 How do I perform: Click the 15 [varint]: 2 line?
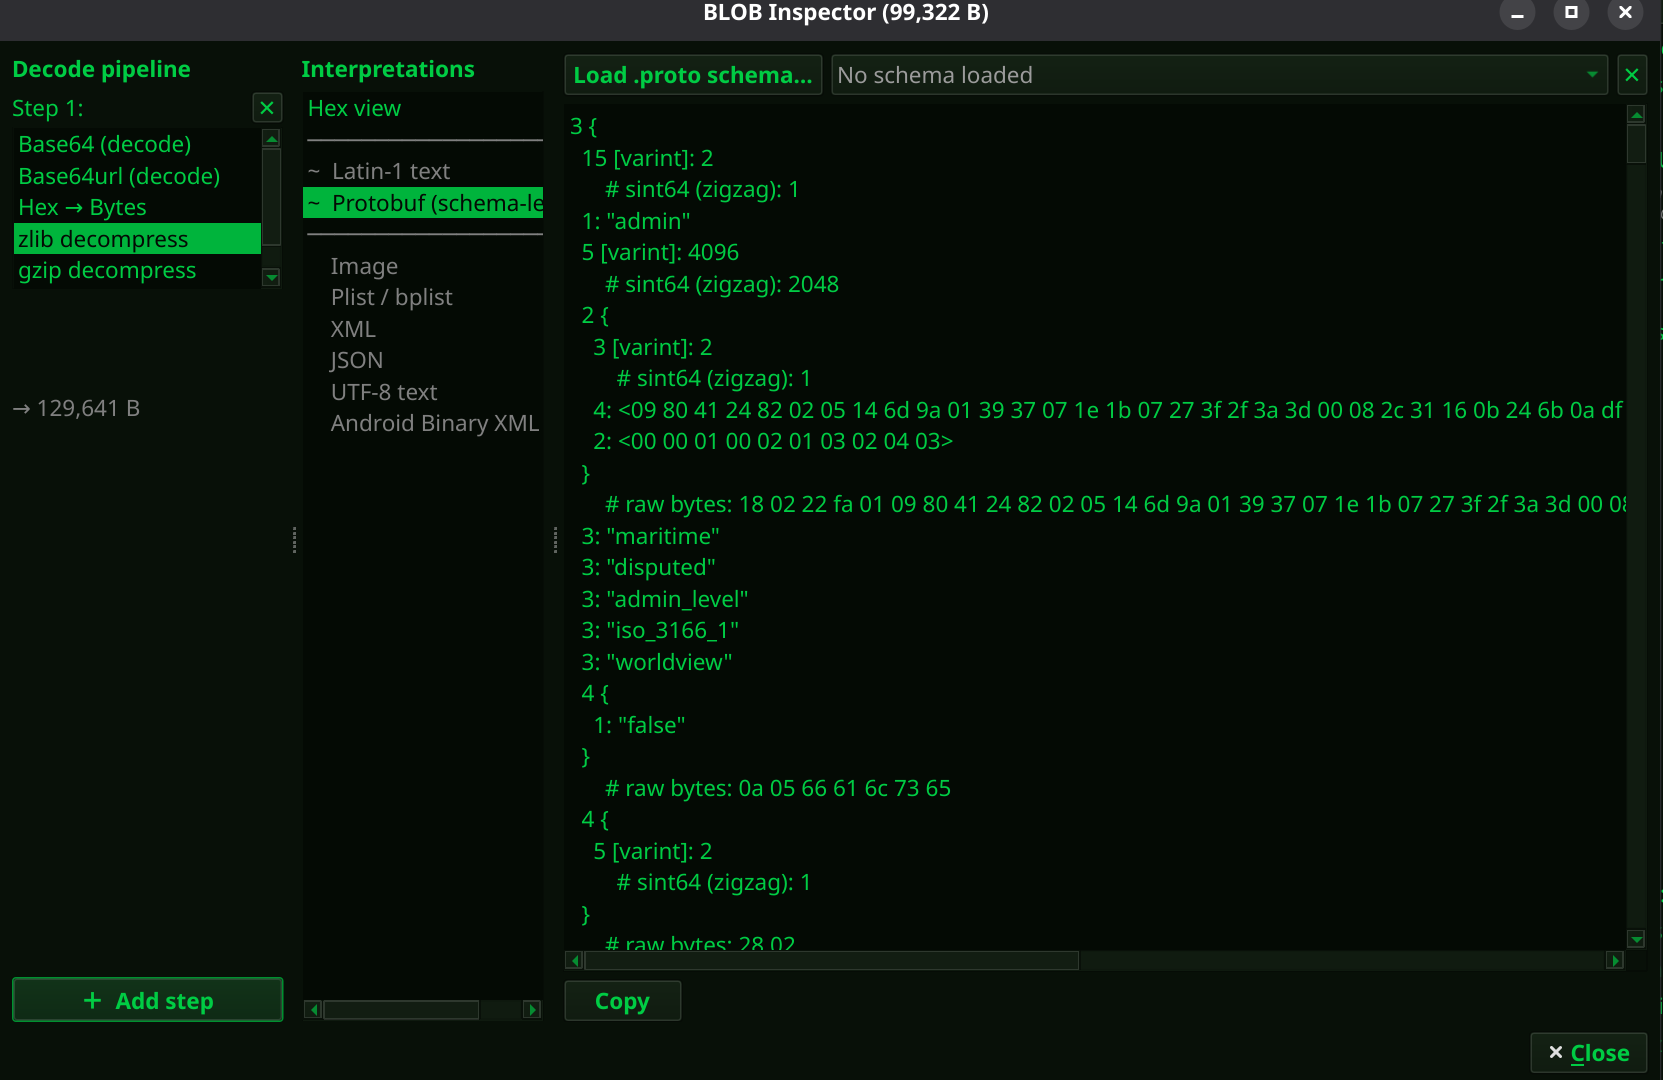(x=647, y=158)
